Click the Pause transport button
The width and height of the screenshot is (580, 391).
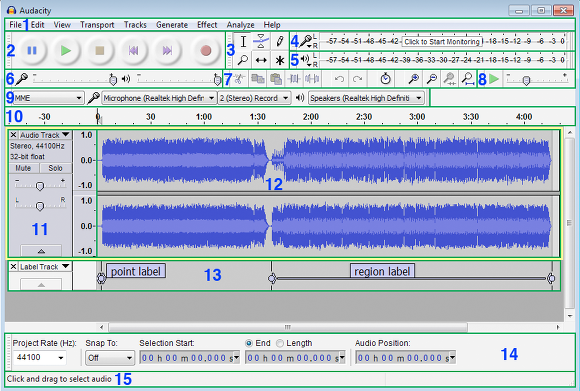[32, 50]
